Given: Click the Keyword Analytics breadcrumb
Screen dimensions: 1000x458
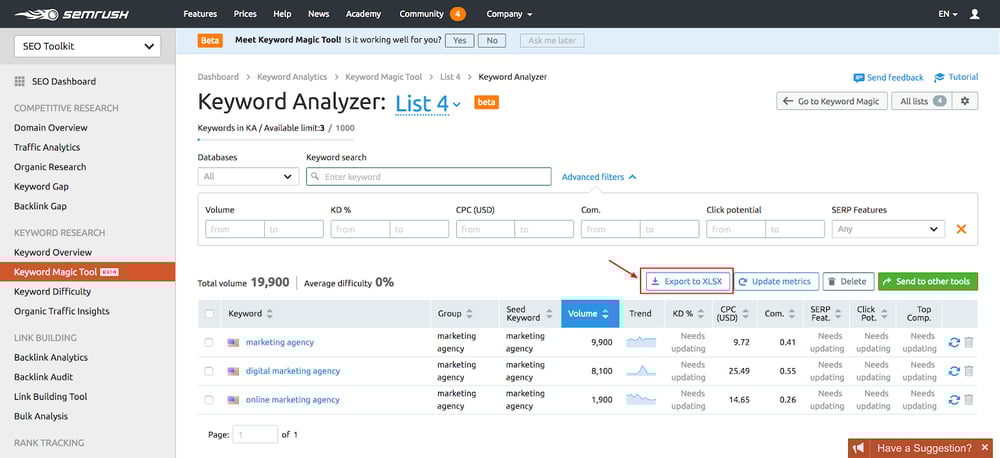Looking at the screenshot, I should pyautogui.click(x=292, y=77).
